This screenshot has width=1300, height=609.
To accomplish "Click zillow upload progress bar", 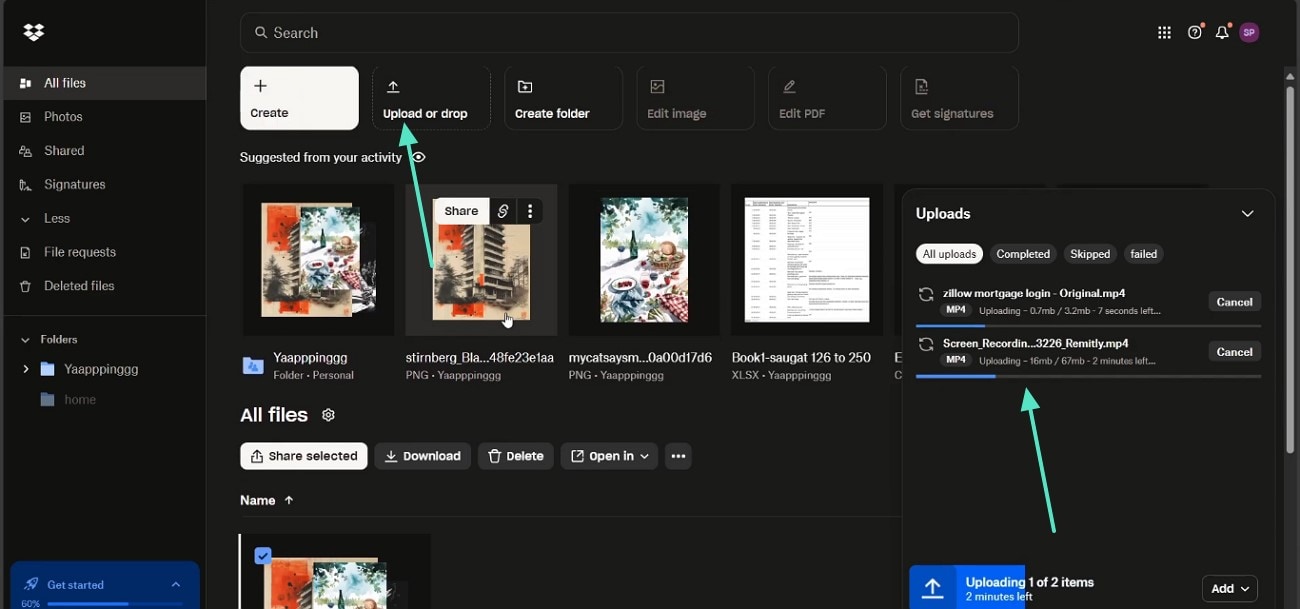I will pos(1088,326).
